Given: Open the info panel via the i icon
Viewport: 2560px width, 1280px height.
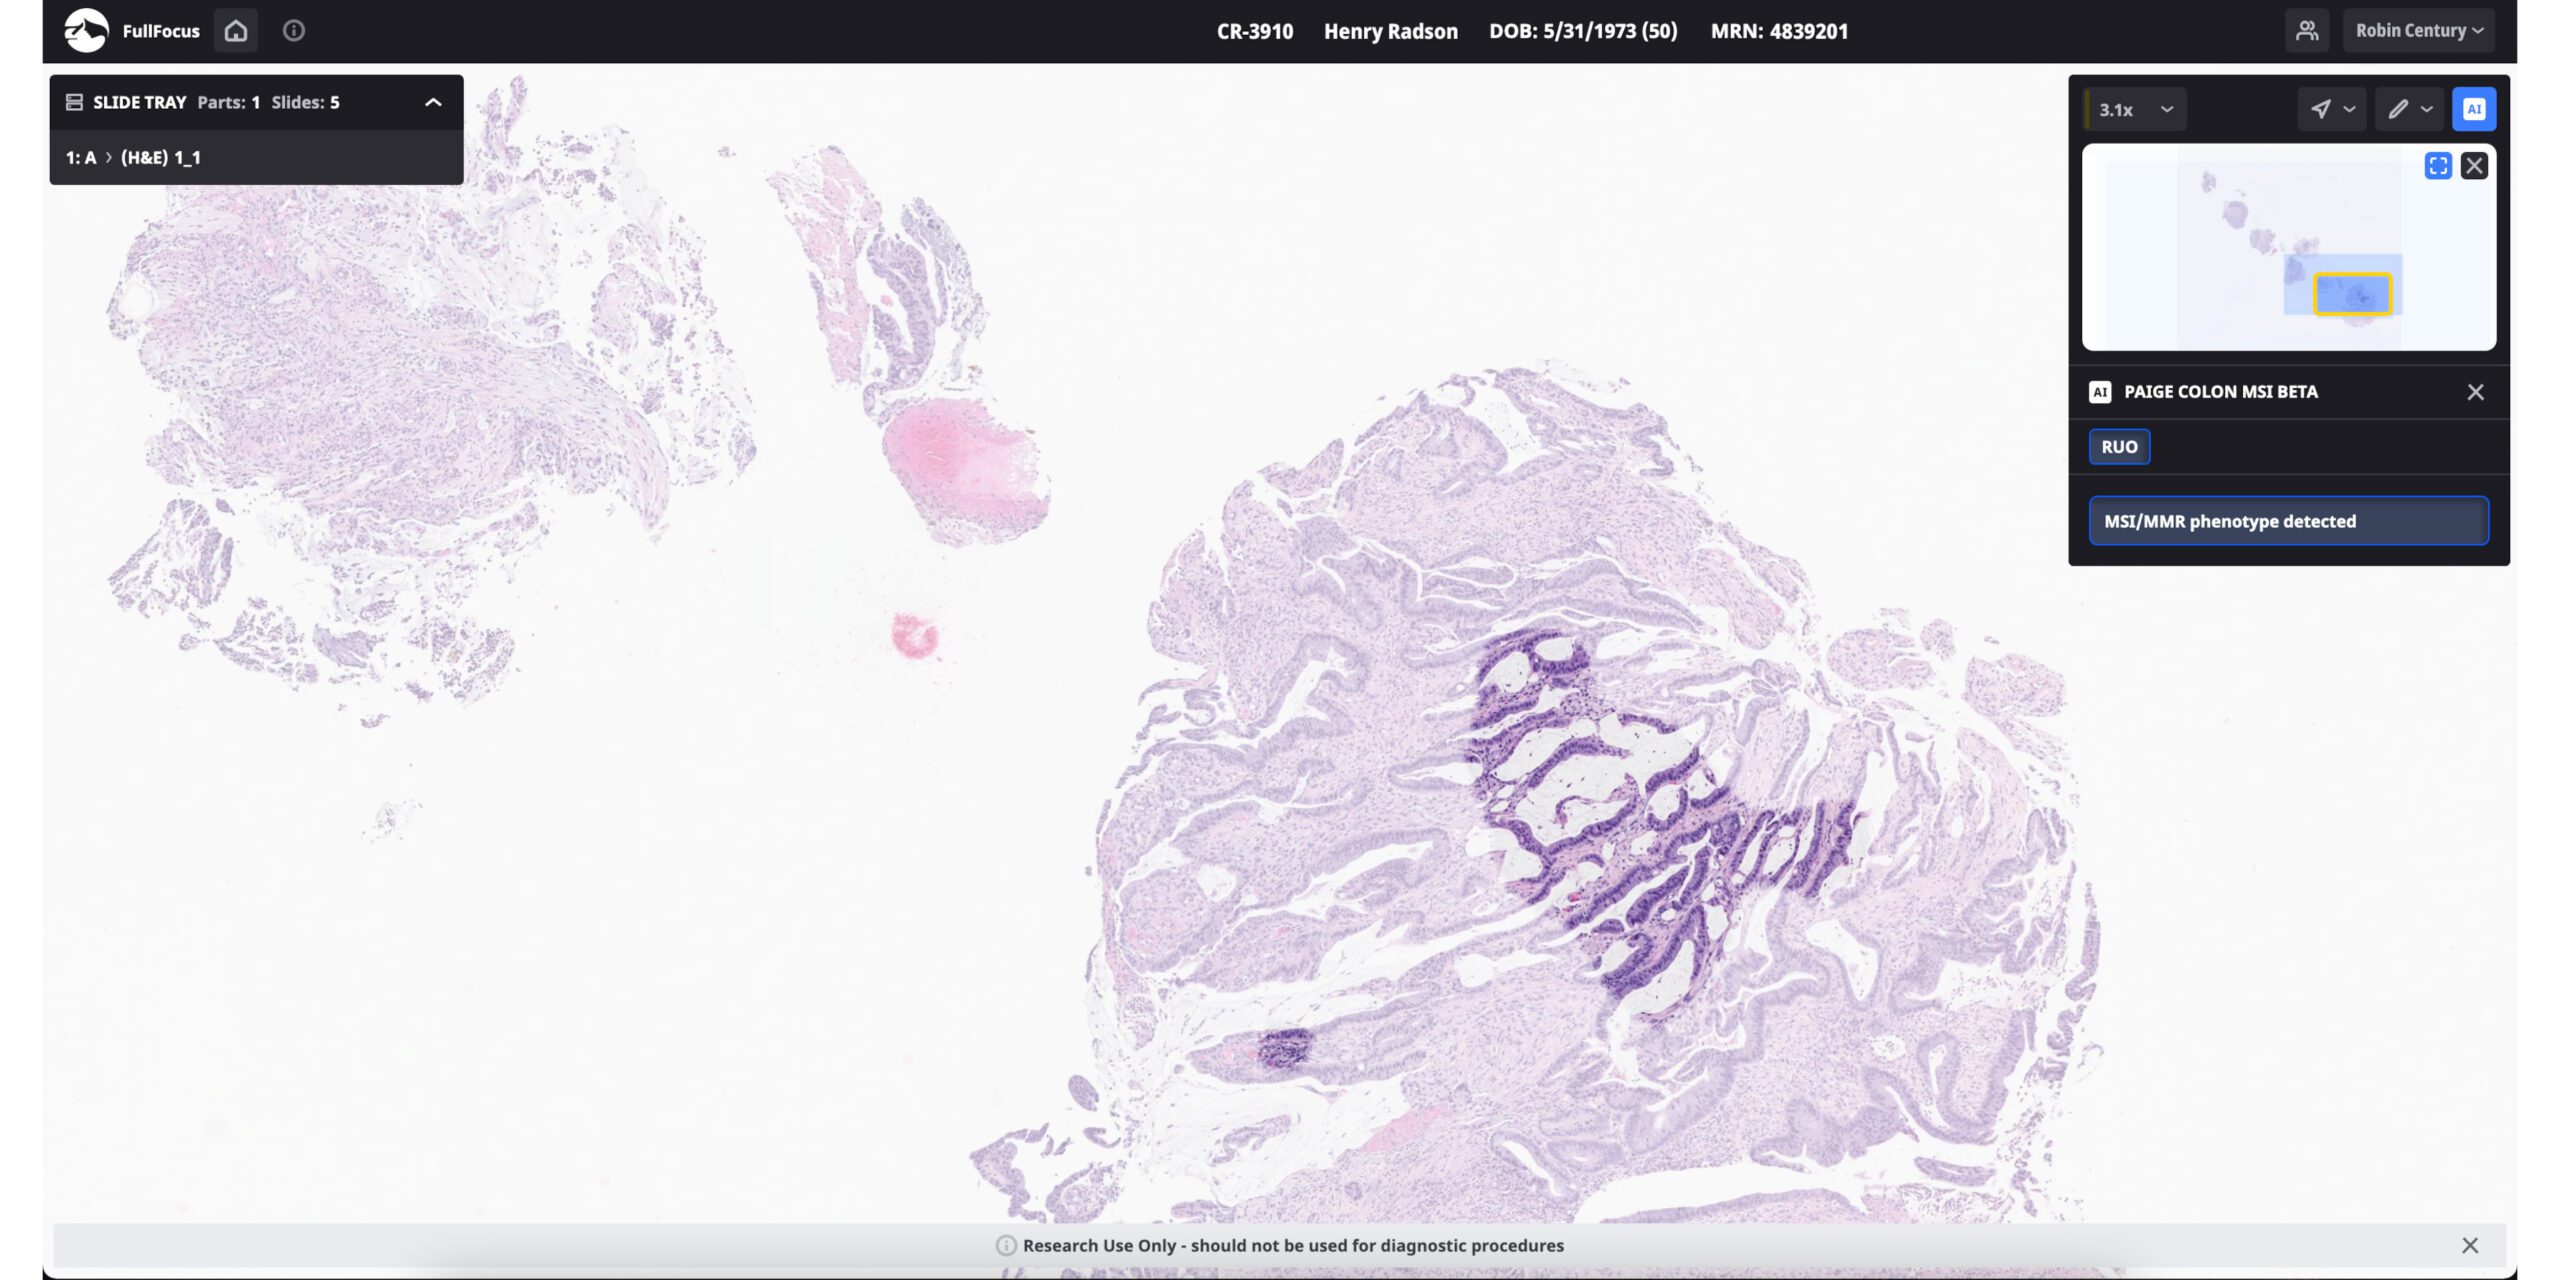Looking at the screenshot, I should [293, 30].
